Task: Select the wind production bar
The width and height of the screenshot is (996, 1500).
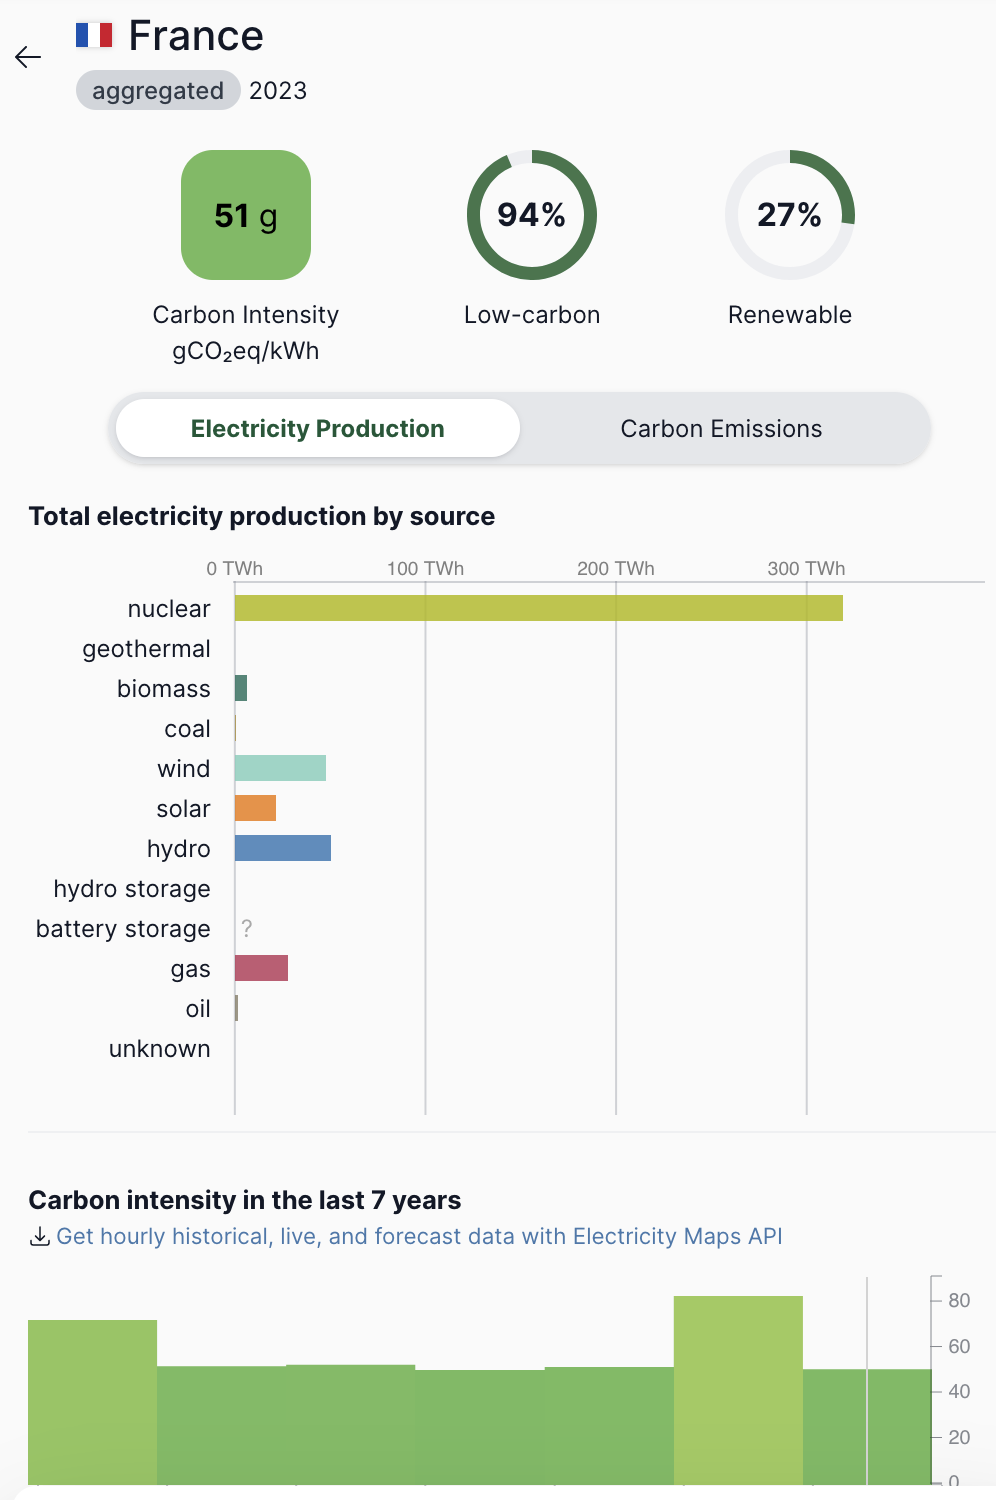Action: click(x=280, y=768)
